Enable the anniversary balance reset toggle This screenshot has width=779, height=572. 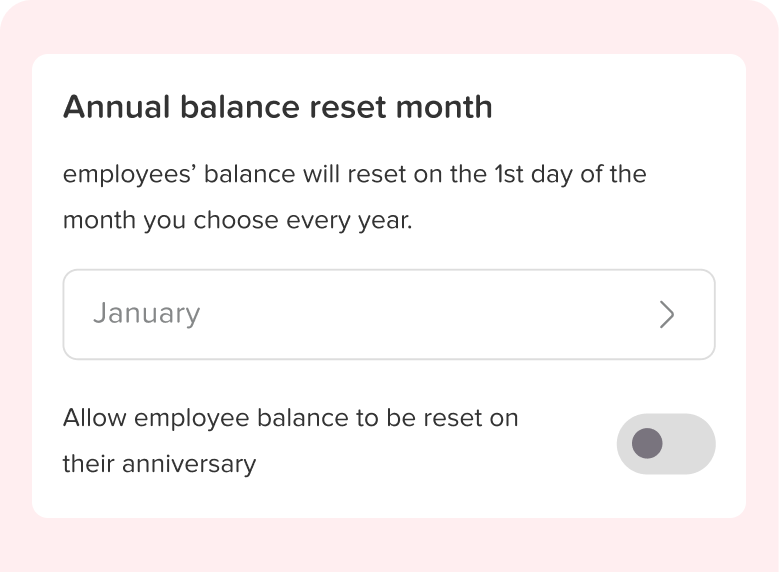tap(666, 443)
